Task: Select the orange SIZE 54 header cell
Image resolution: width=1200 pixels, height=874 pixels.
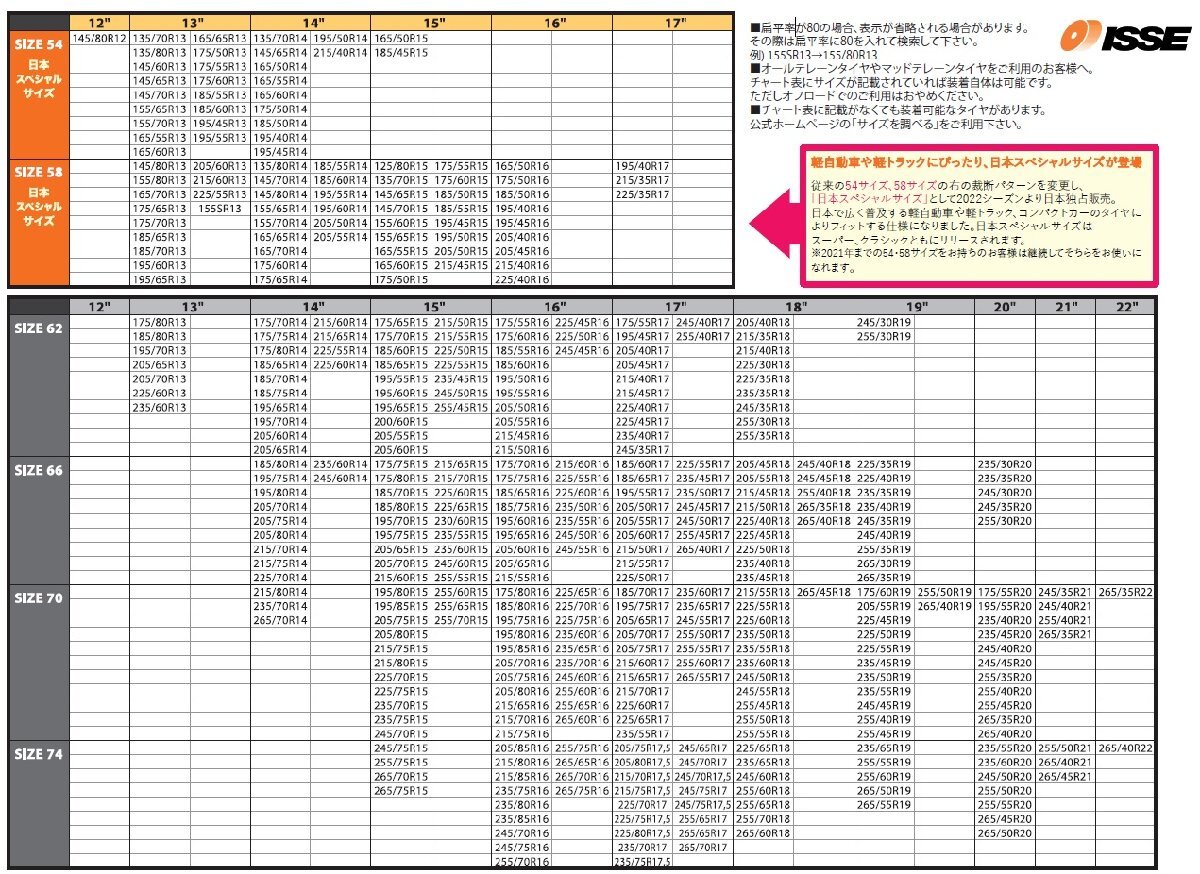Action: pyautogui.click(x=40, y=46)
